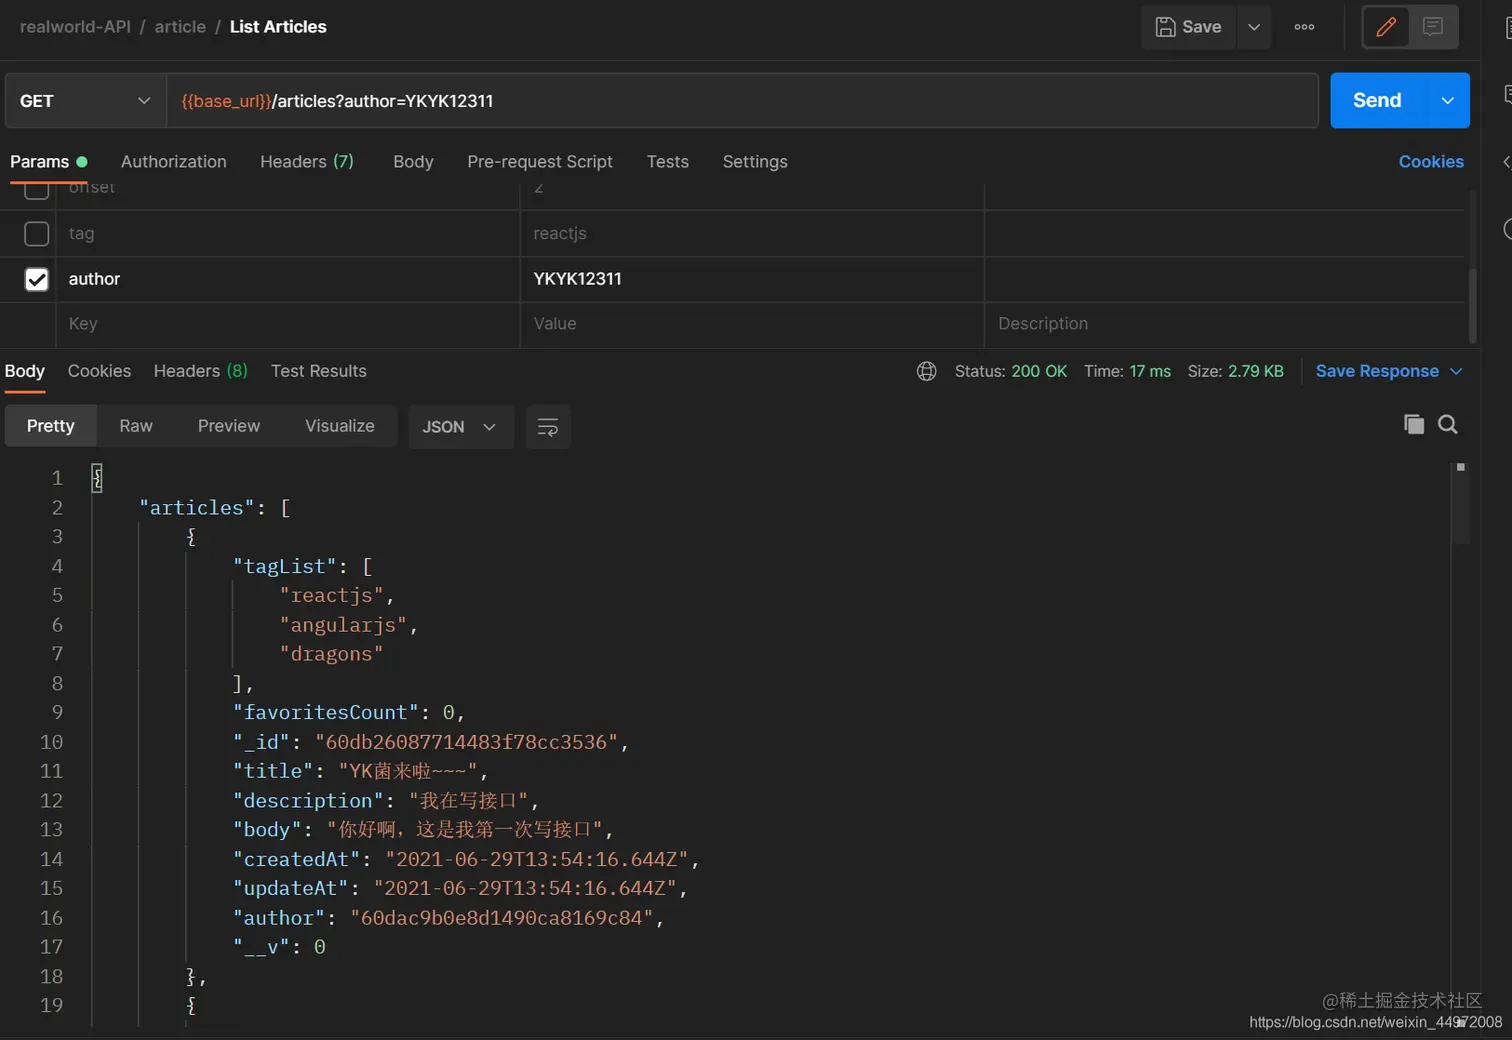1512x1040 pixels.
Task: Open the GET method dropdown
Action: [x=85, y=101]
